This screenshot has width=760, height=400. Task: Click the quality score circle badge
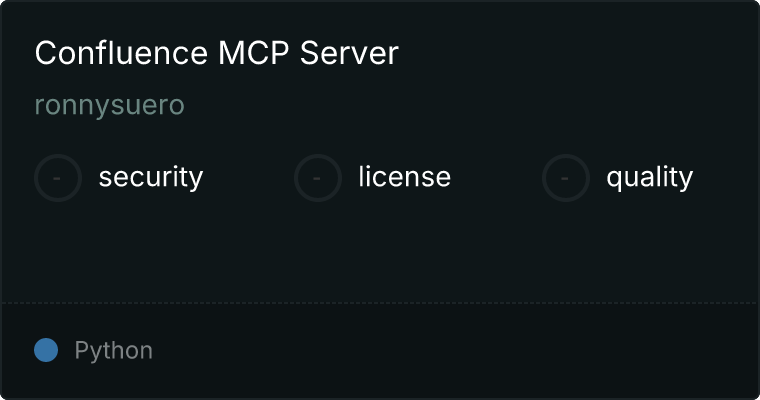click(x=566, y=178)
